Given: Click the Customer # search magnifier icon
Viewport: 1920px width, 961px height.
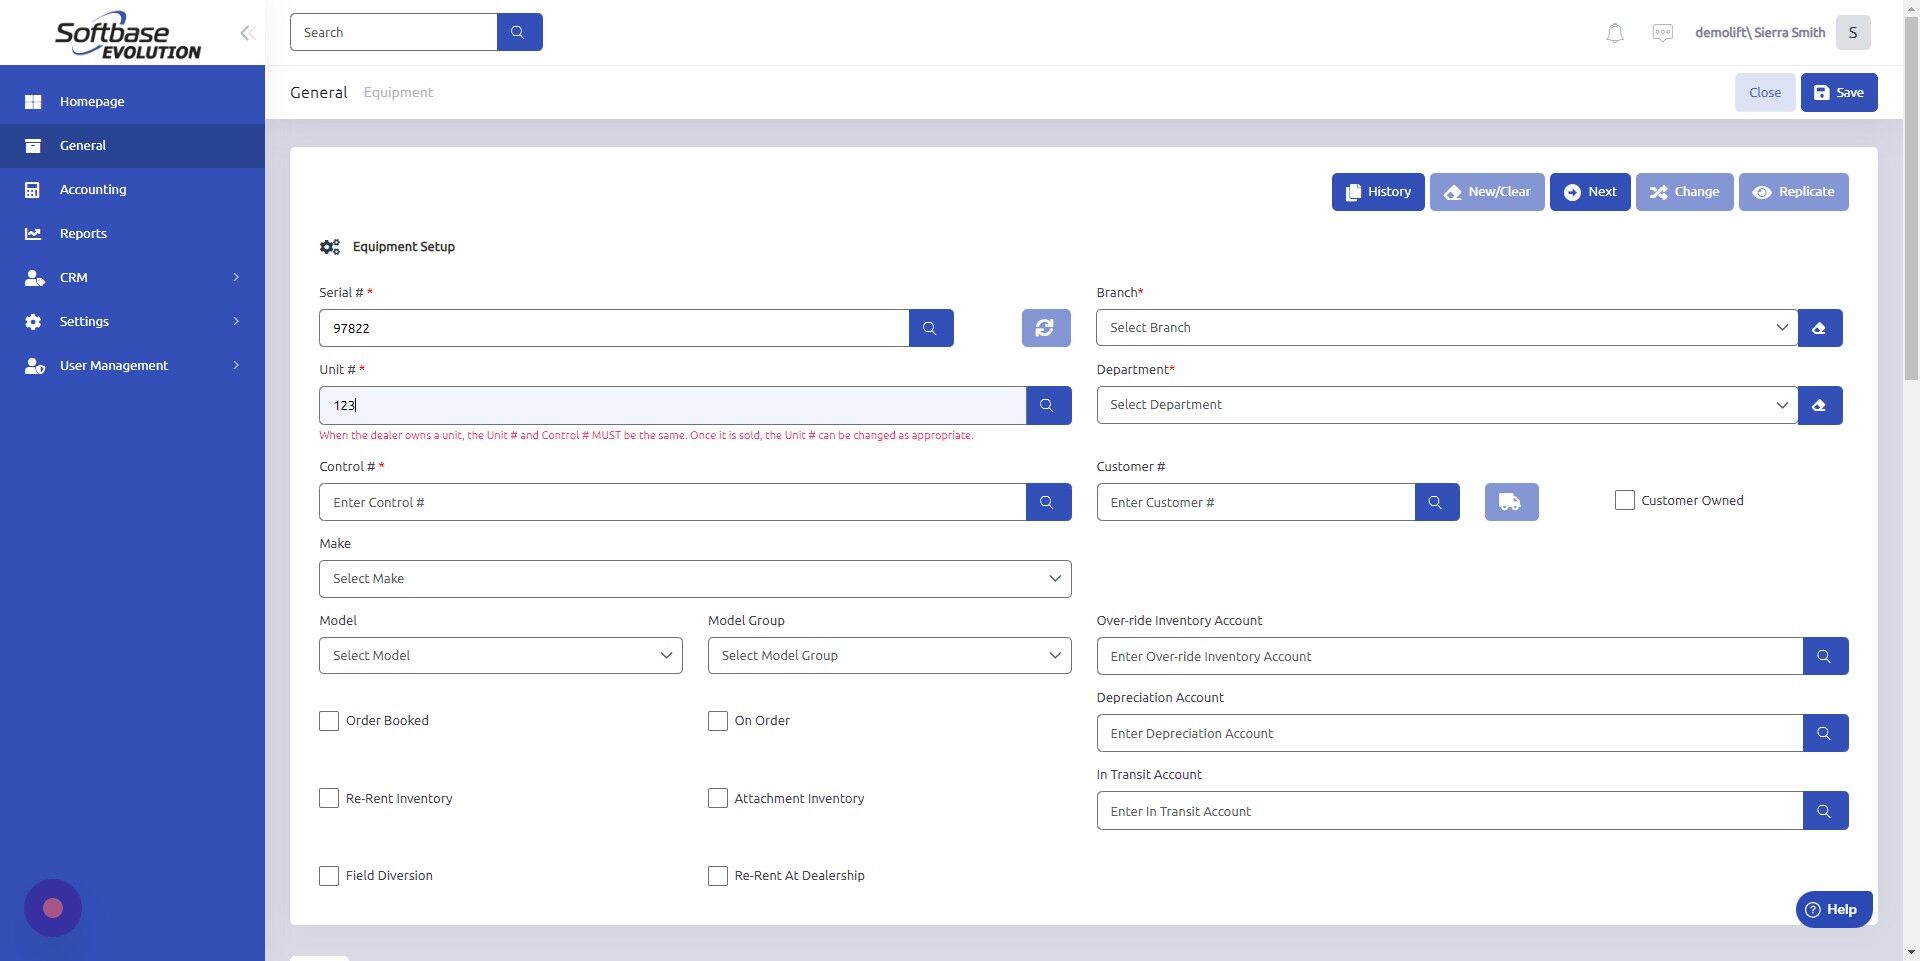Looking at the screenshot, I should point(1436,501).
